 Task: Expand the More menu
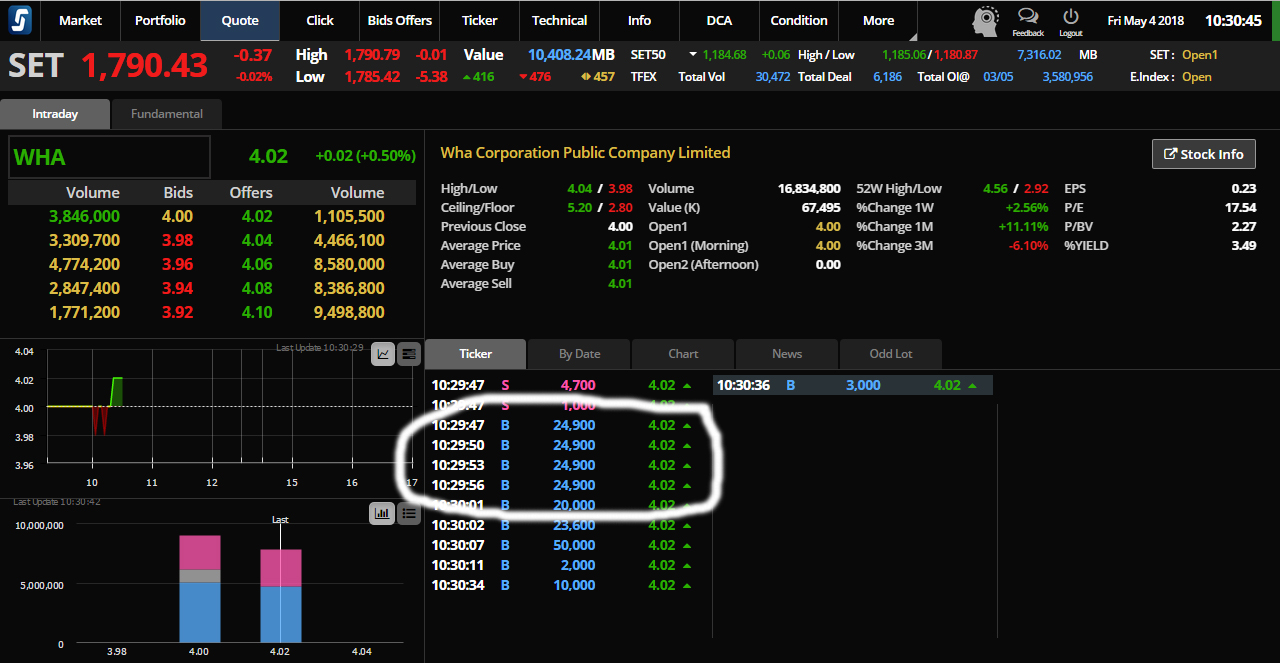879,20
